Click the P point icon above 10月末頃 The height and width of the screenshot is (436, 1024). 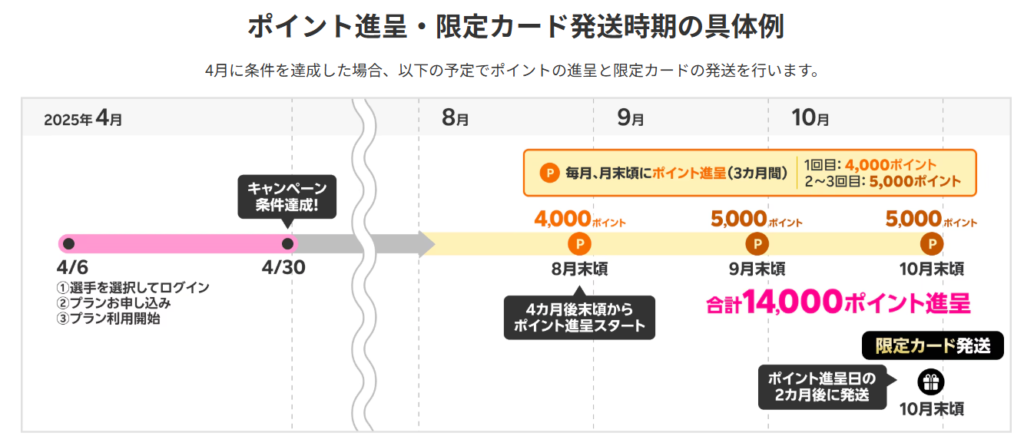pos(931,244)
